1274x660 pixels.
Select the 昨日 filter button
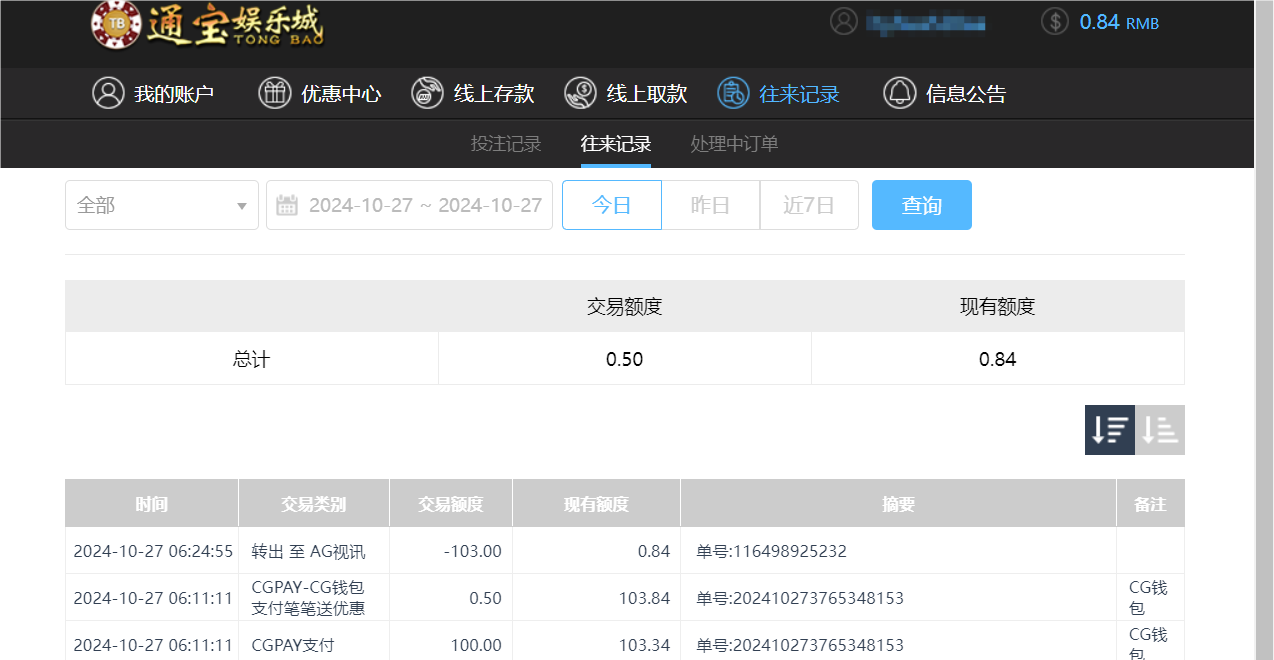(x=710, y=204)
